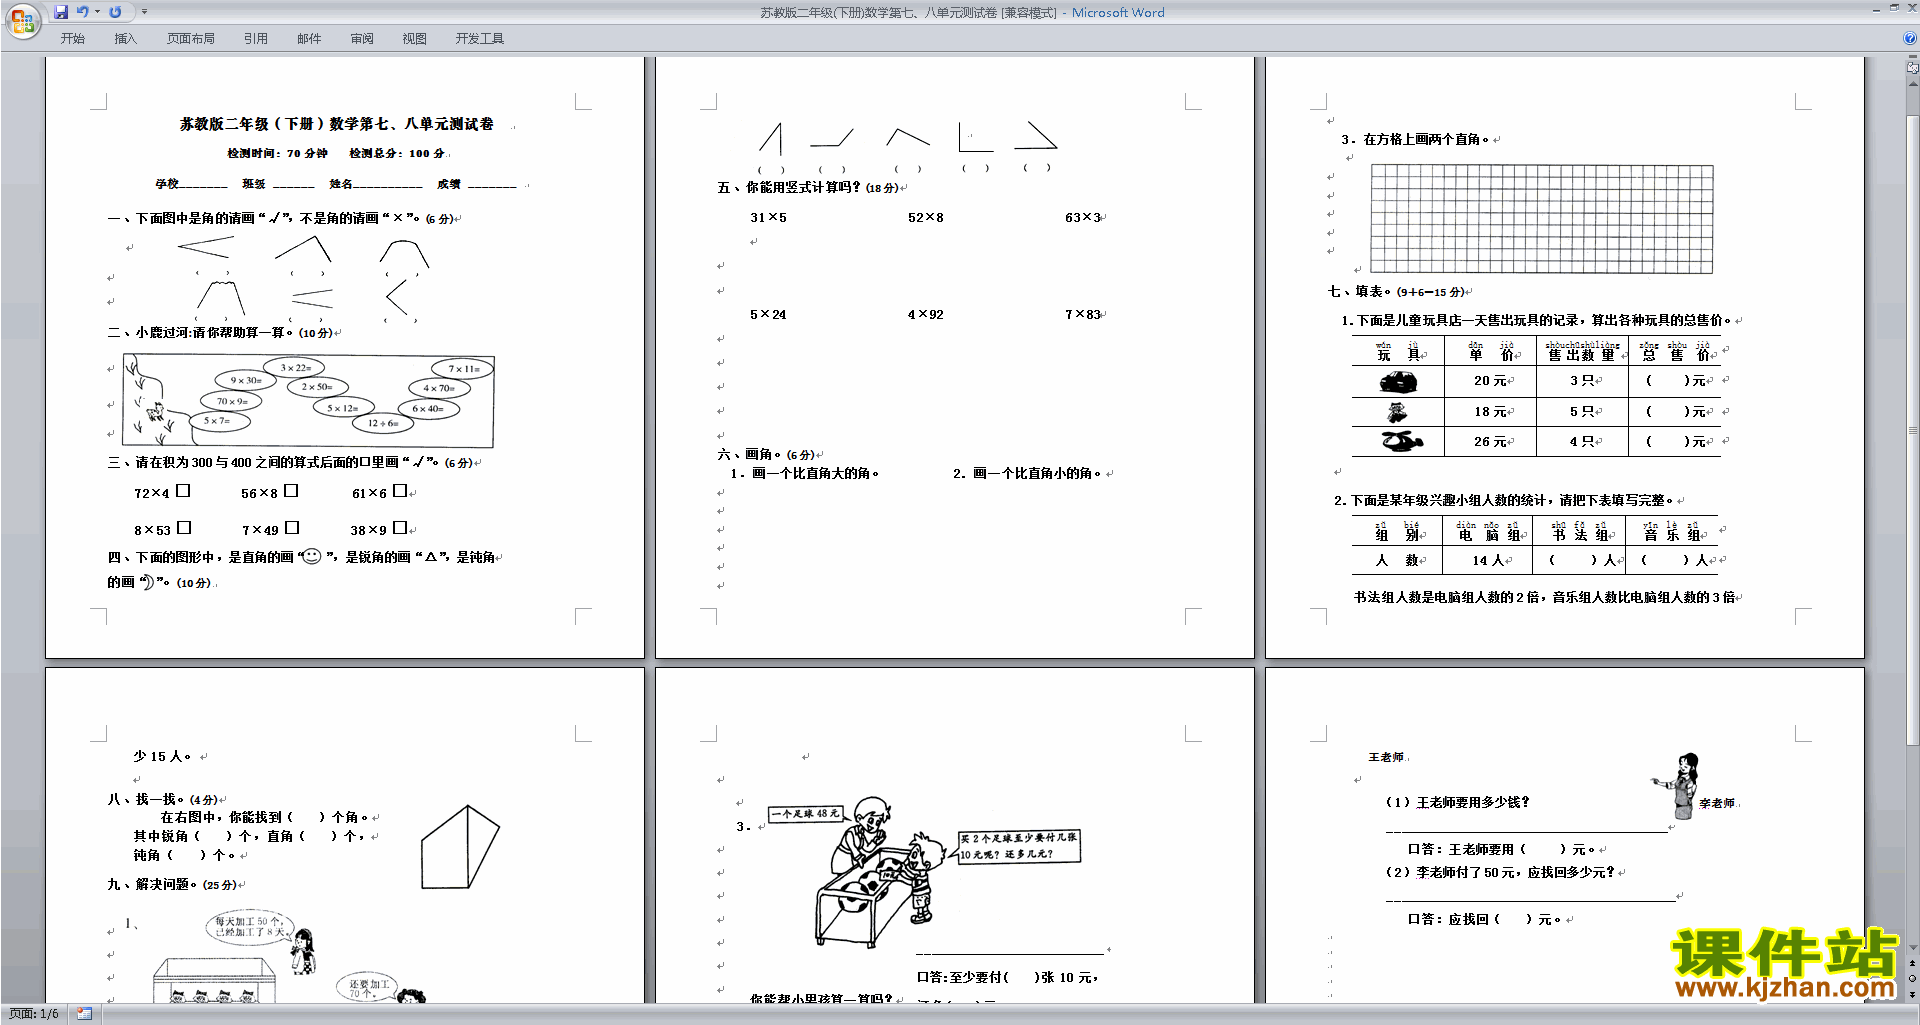Open Customize Quick Access Toolbar dropdown
1920x1025 pixels.
click(144, 12)
